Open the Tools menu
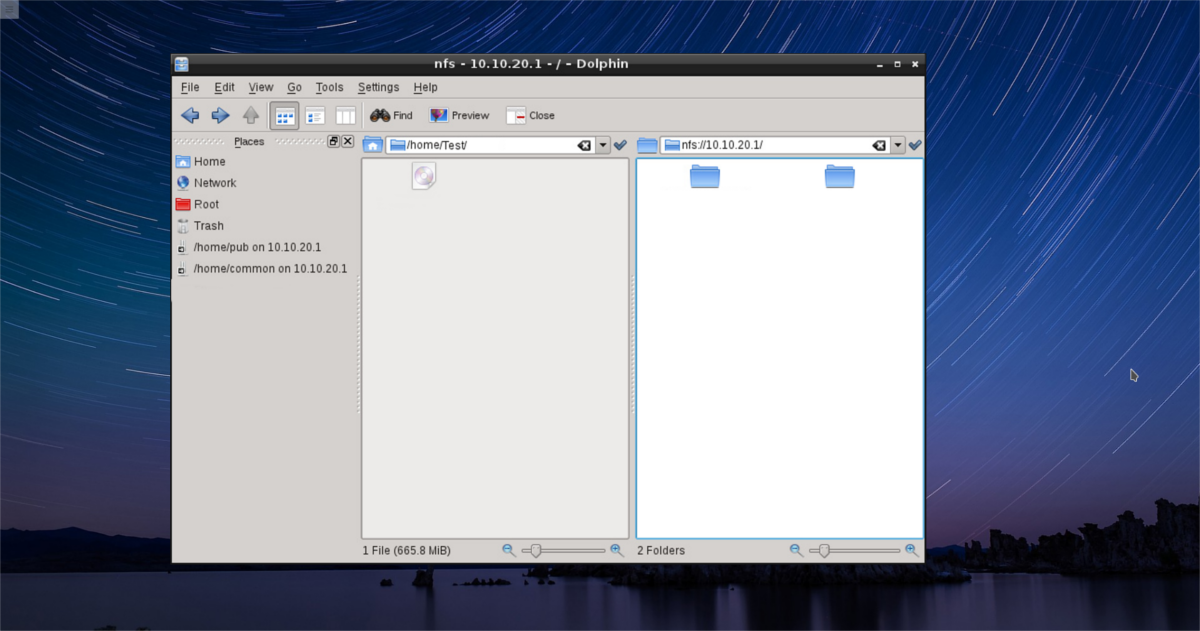This screenshot has height=631, width=1200. click(x=329, y=87)
